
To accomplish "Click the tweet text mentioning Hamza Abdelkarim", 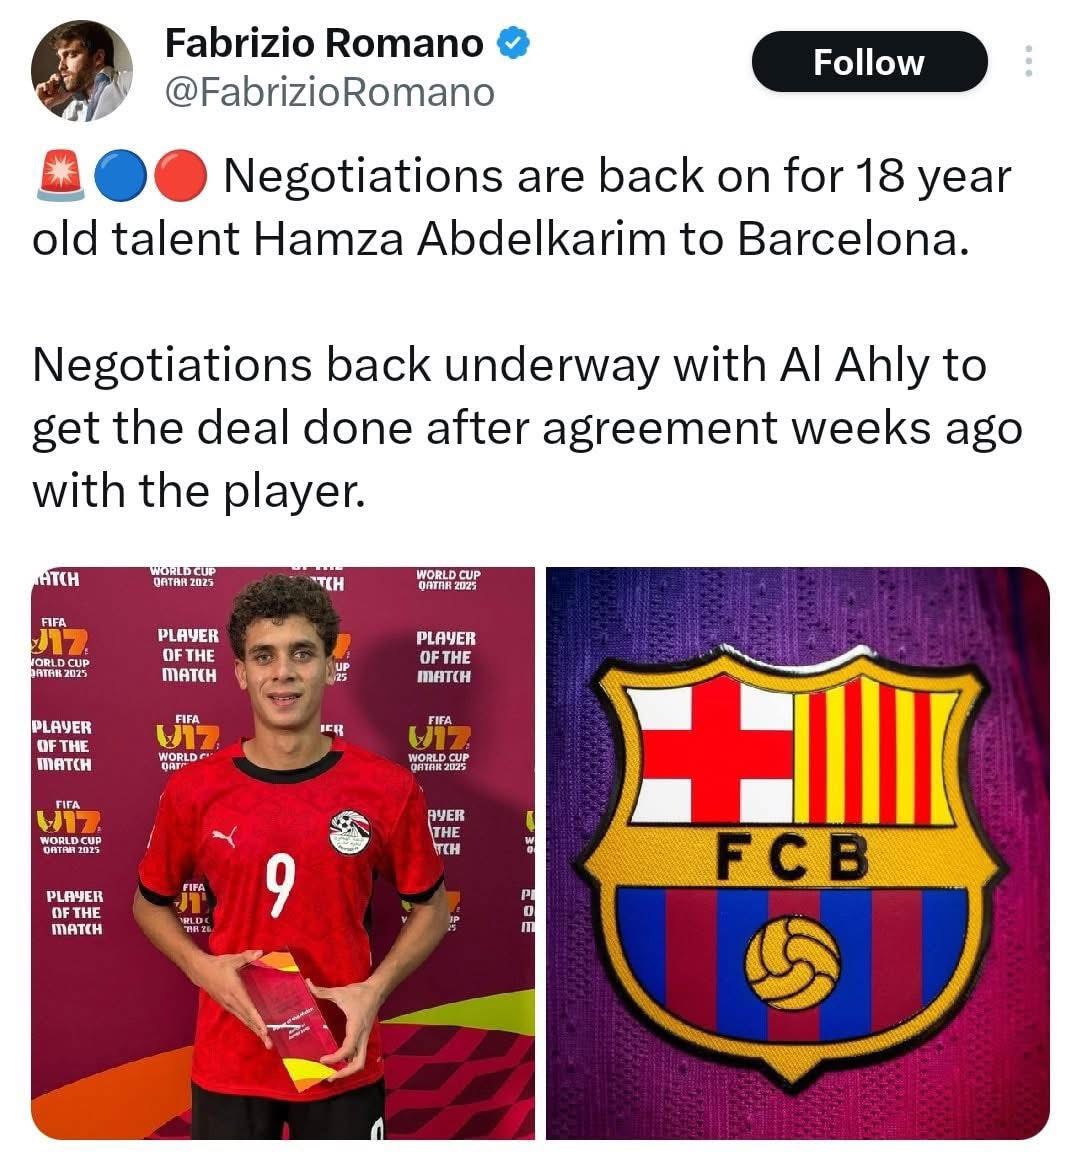I will click(520, 208).
